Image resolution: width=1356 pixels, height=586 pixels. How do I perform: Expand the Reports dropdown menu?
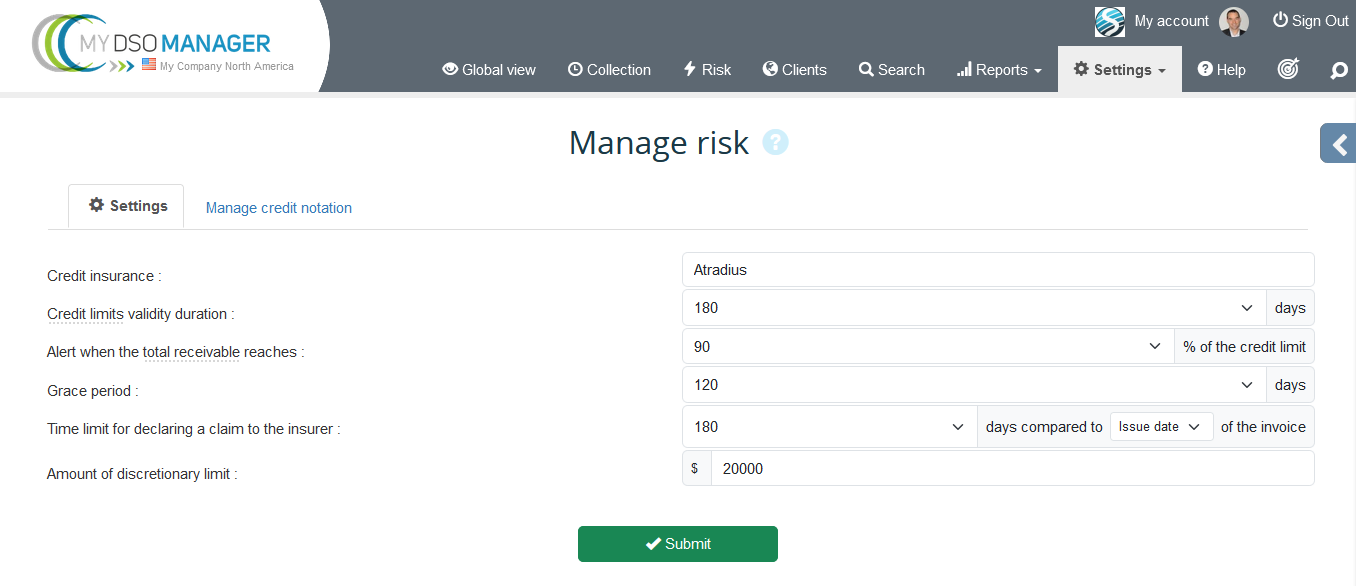pos(999,70)
